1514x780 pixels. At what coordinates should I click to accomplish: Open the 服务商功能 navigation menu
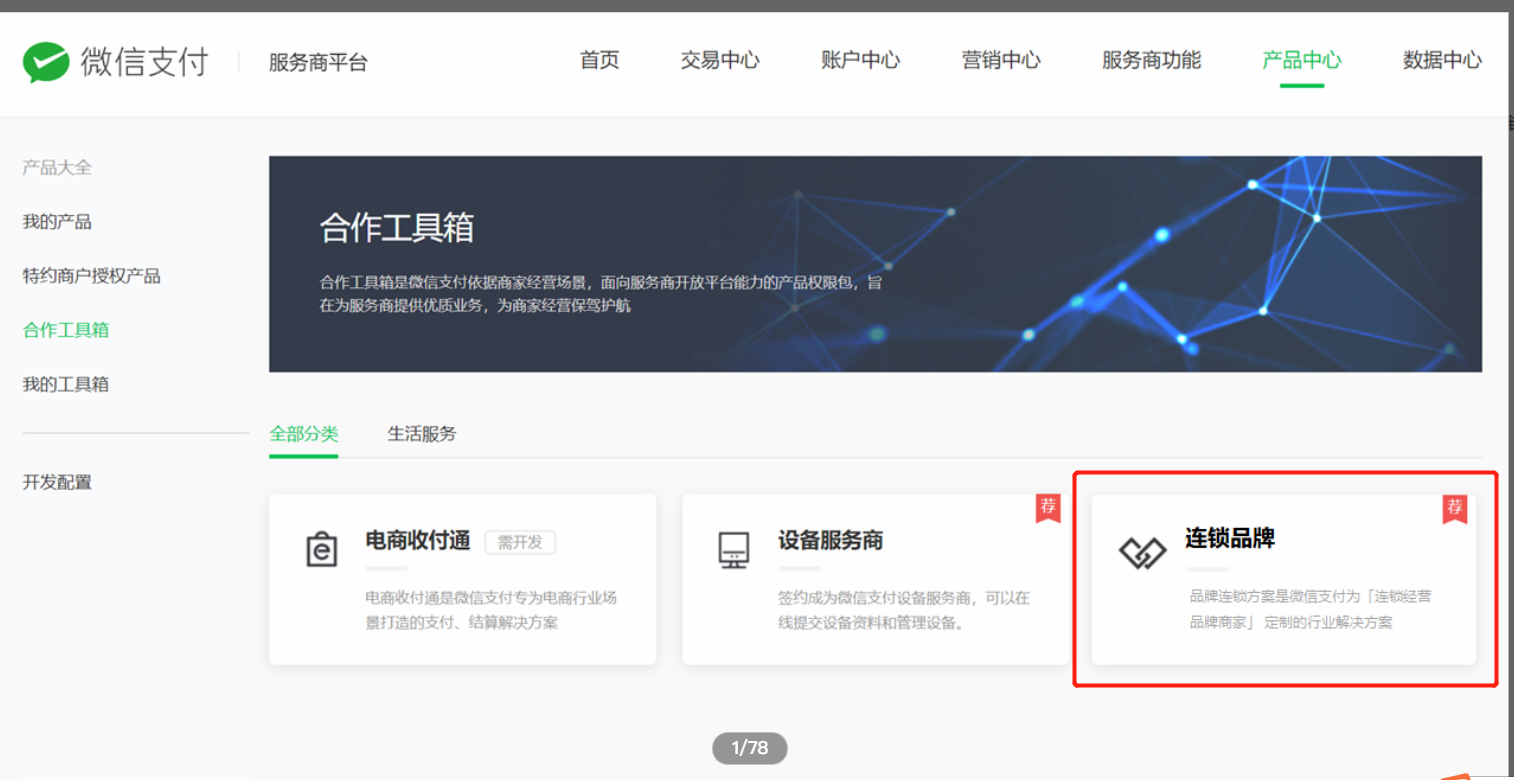point(1152,60)
